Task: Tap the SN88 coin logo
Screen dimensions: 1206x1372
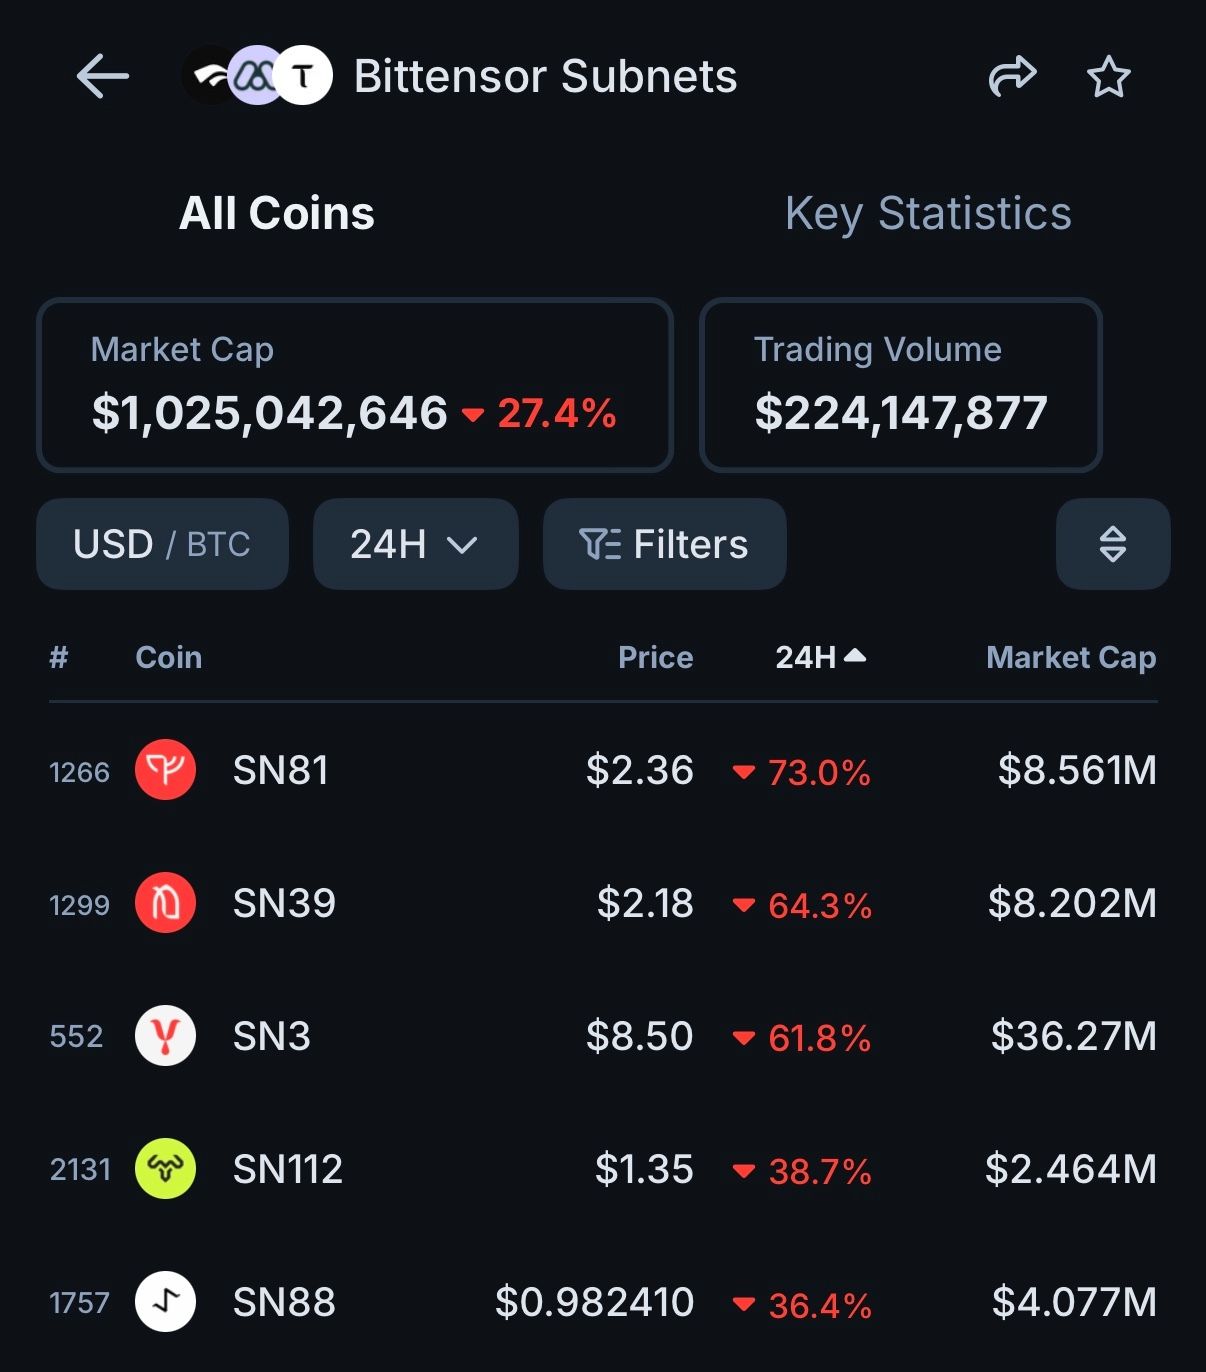Action: 165,1302
